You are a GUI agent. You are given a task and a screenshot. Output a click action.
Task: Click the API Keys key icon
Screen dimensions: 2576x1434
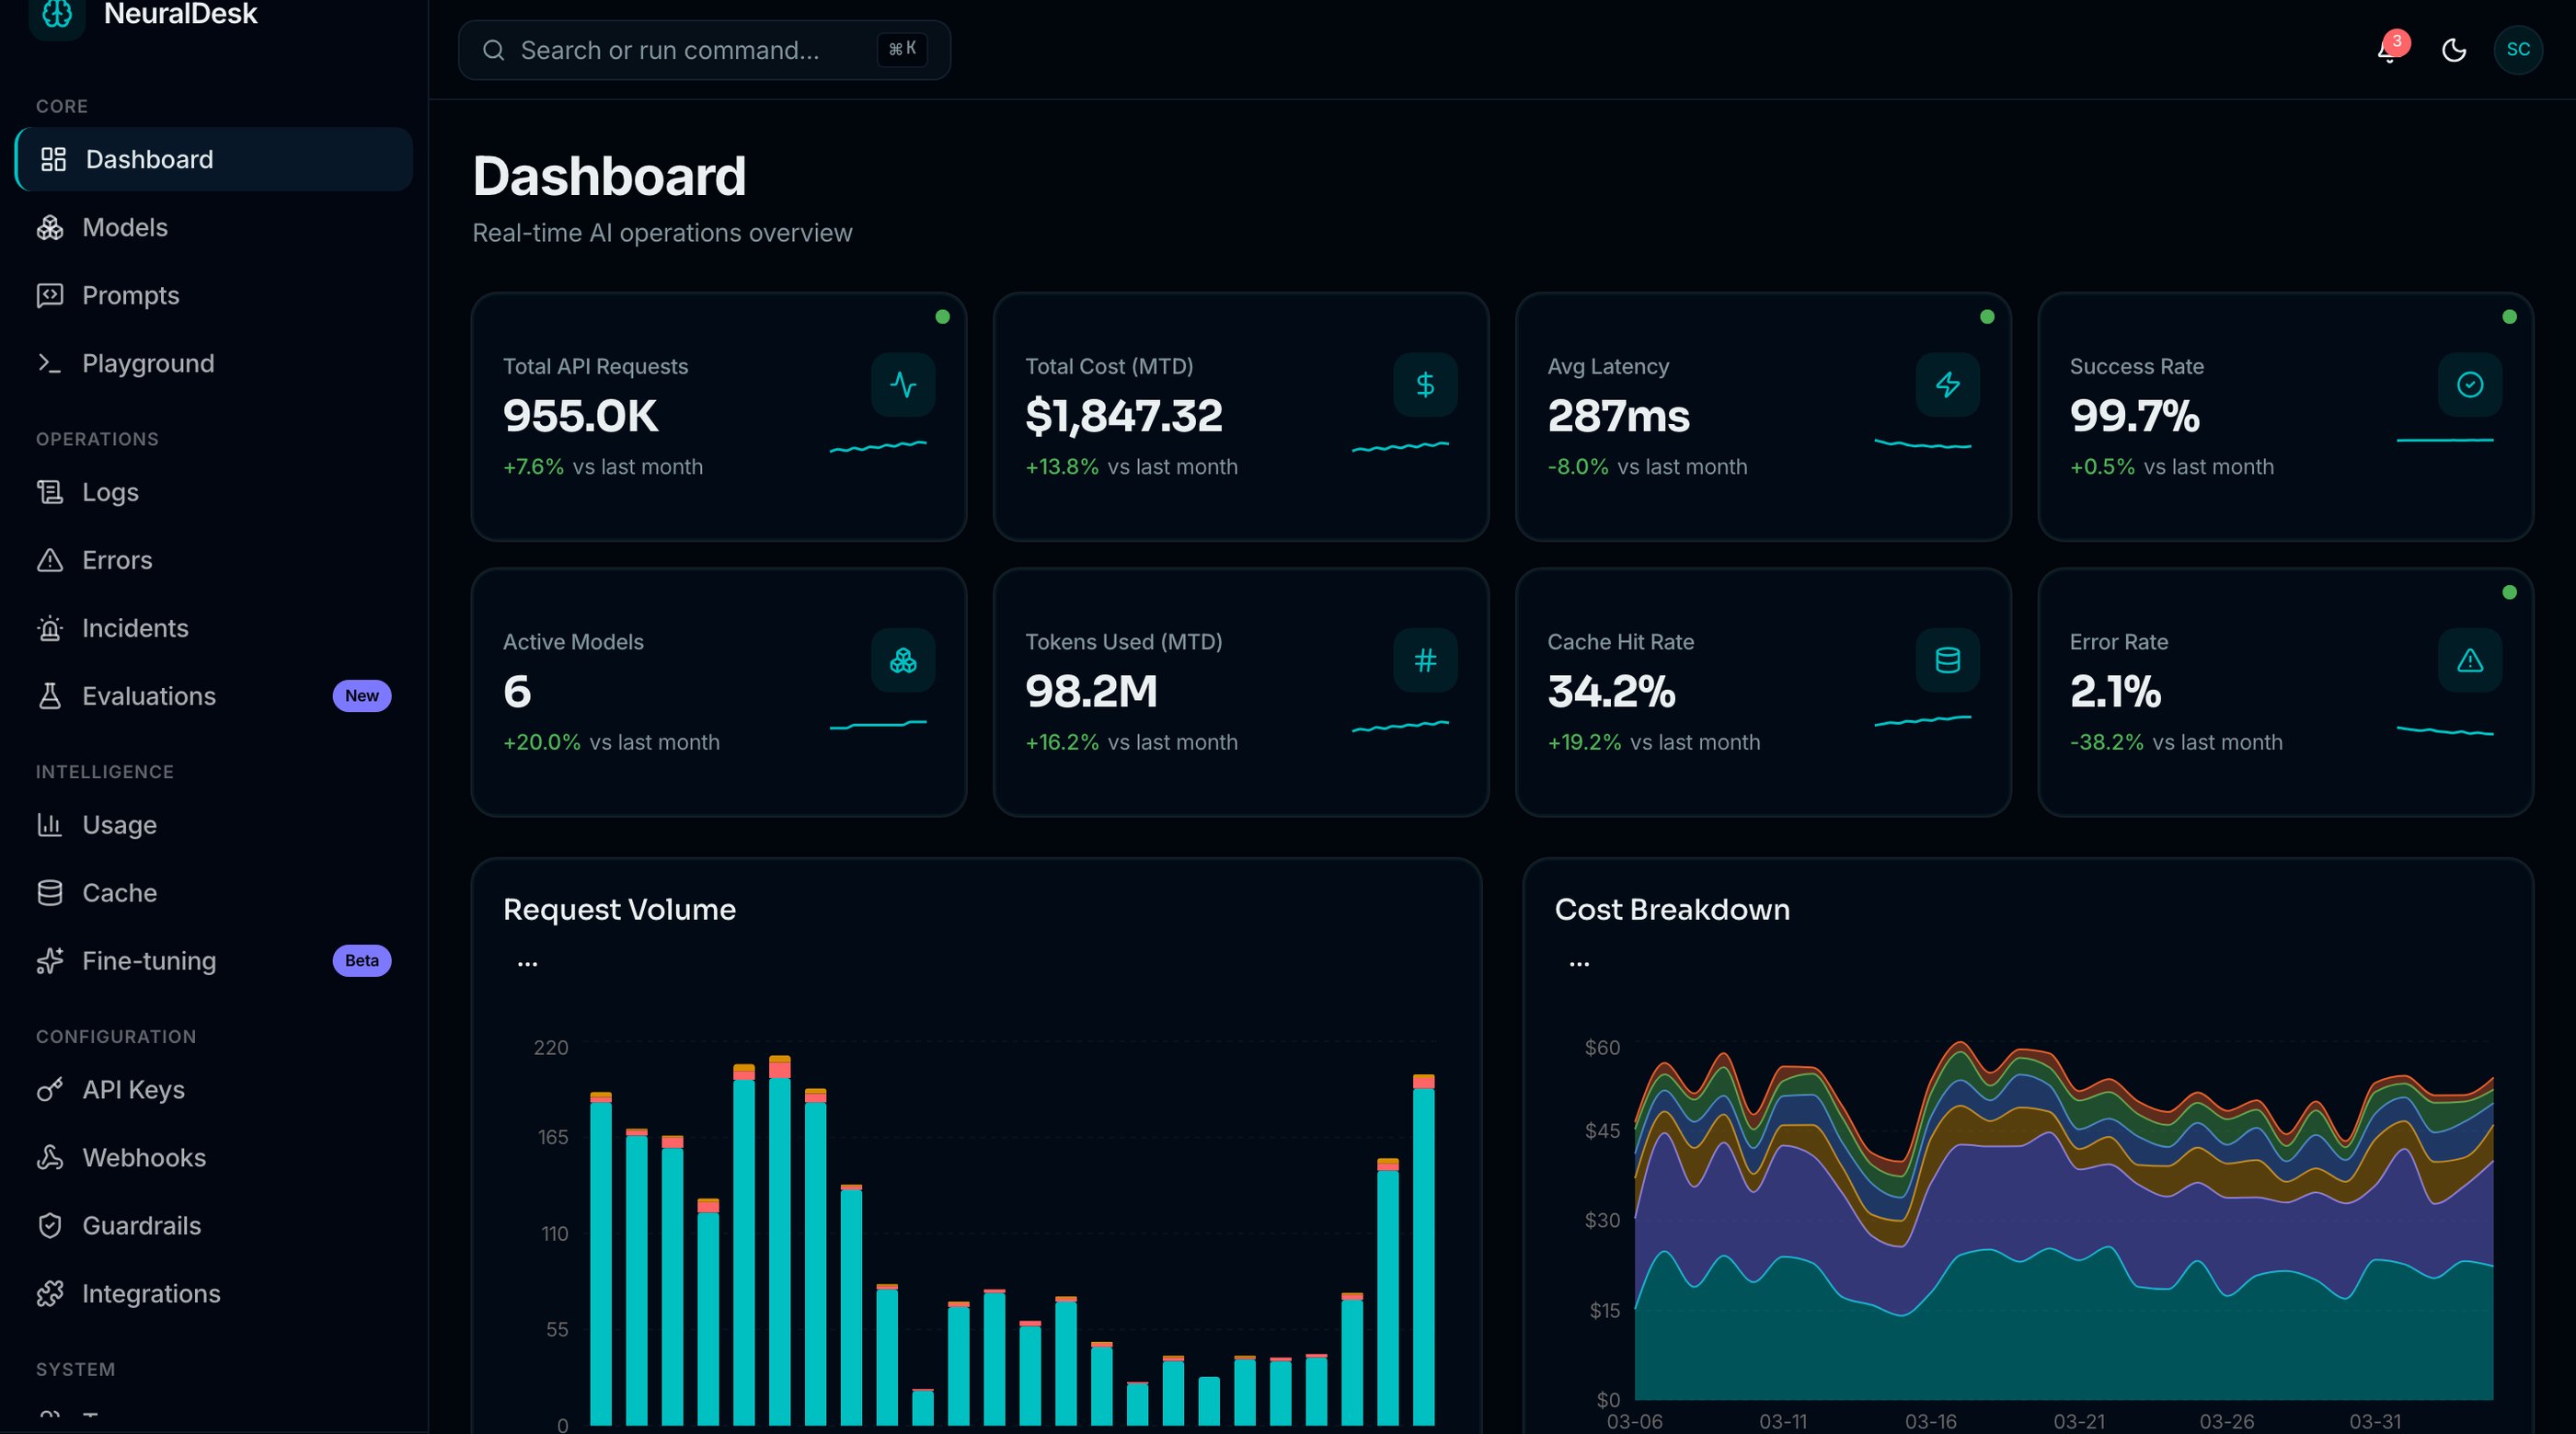(x=50, y=1090)
